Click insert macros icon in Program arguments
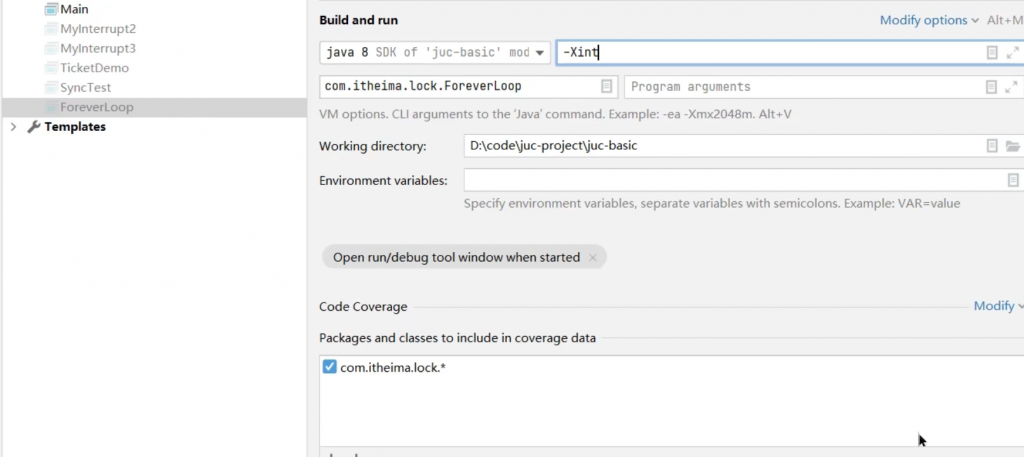Viewport: 1024px width, 457px height. click(x=992, y=87)
